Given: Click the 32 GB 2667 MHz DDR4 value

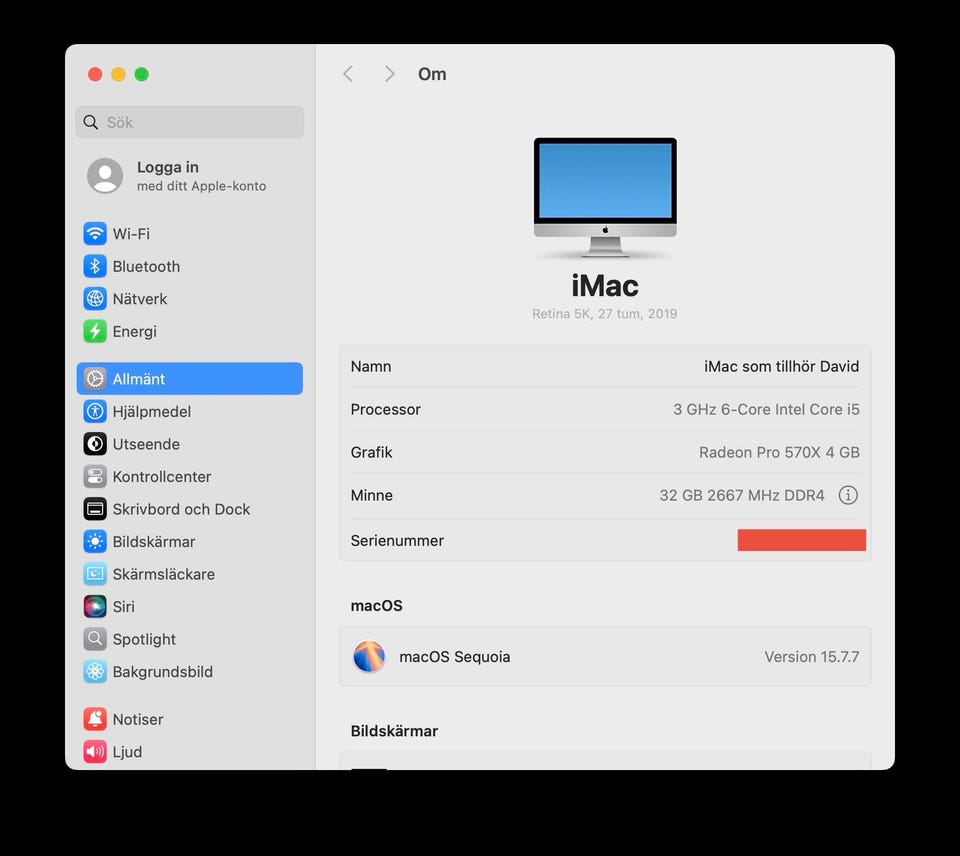Looking at the screenshot, I should pos(741,495).
